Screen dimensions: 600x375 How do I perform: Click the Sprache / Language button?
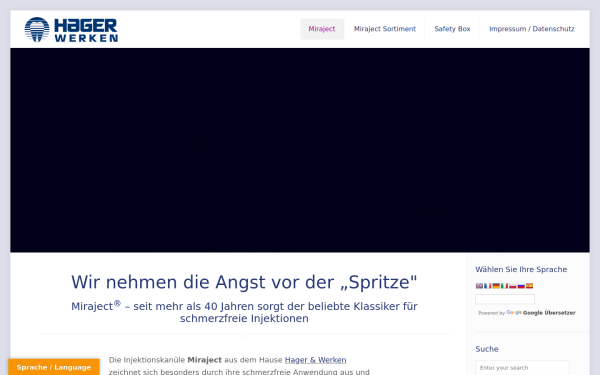[x=54, y=367]
